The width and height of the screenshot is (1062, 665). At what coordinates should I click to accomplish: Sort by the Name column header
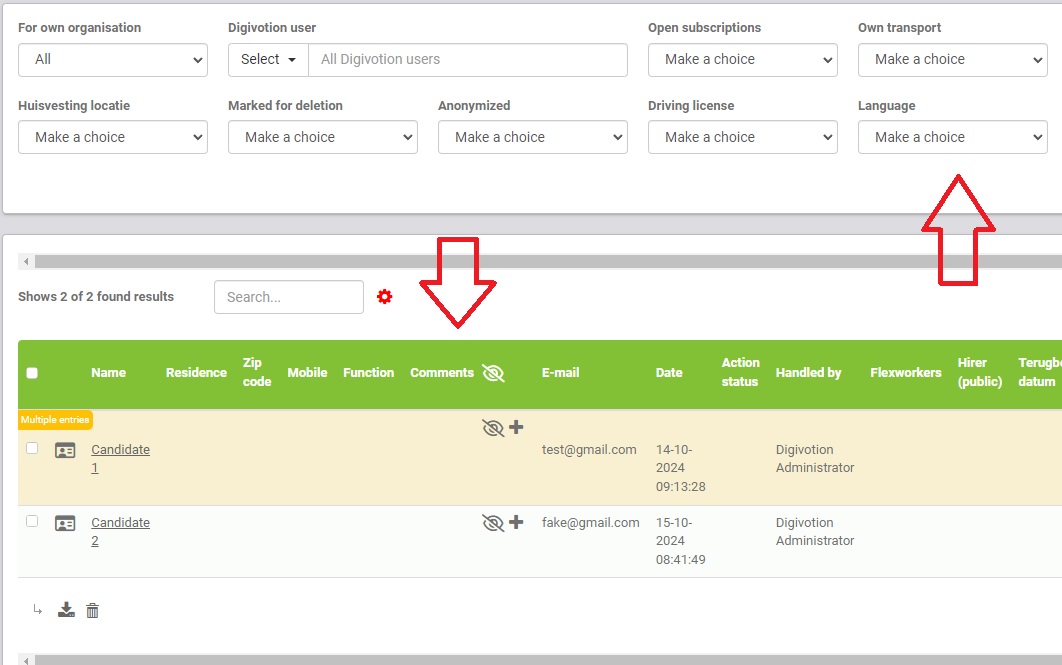108,373
